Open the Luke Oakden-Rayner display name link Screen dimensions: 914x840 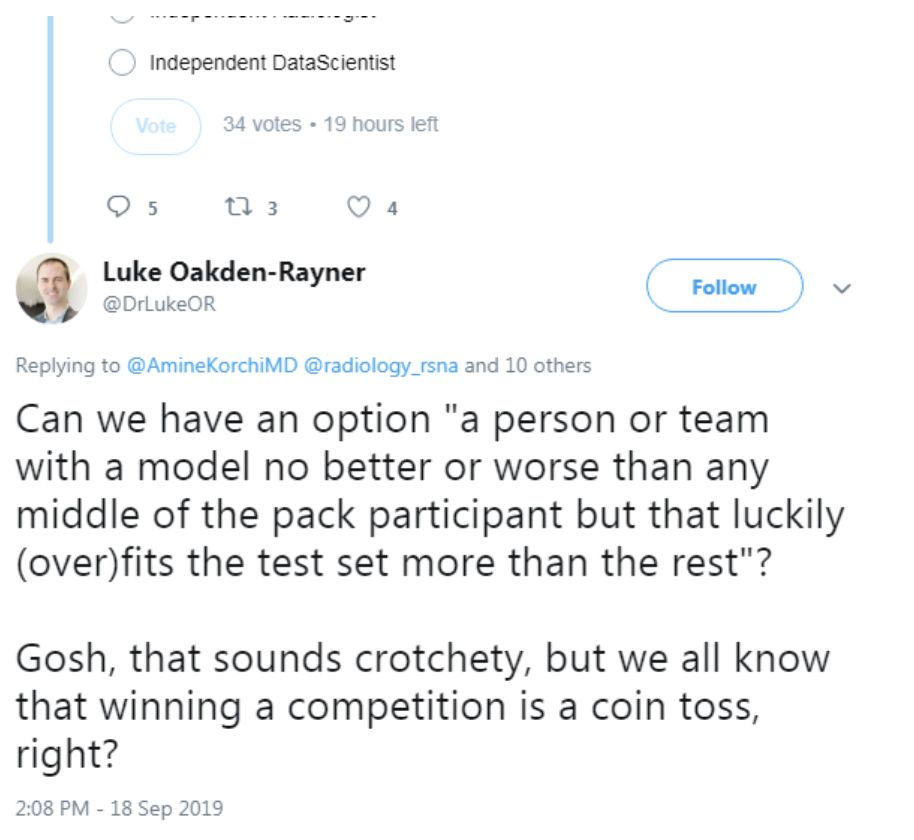point(234,272)
